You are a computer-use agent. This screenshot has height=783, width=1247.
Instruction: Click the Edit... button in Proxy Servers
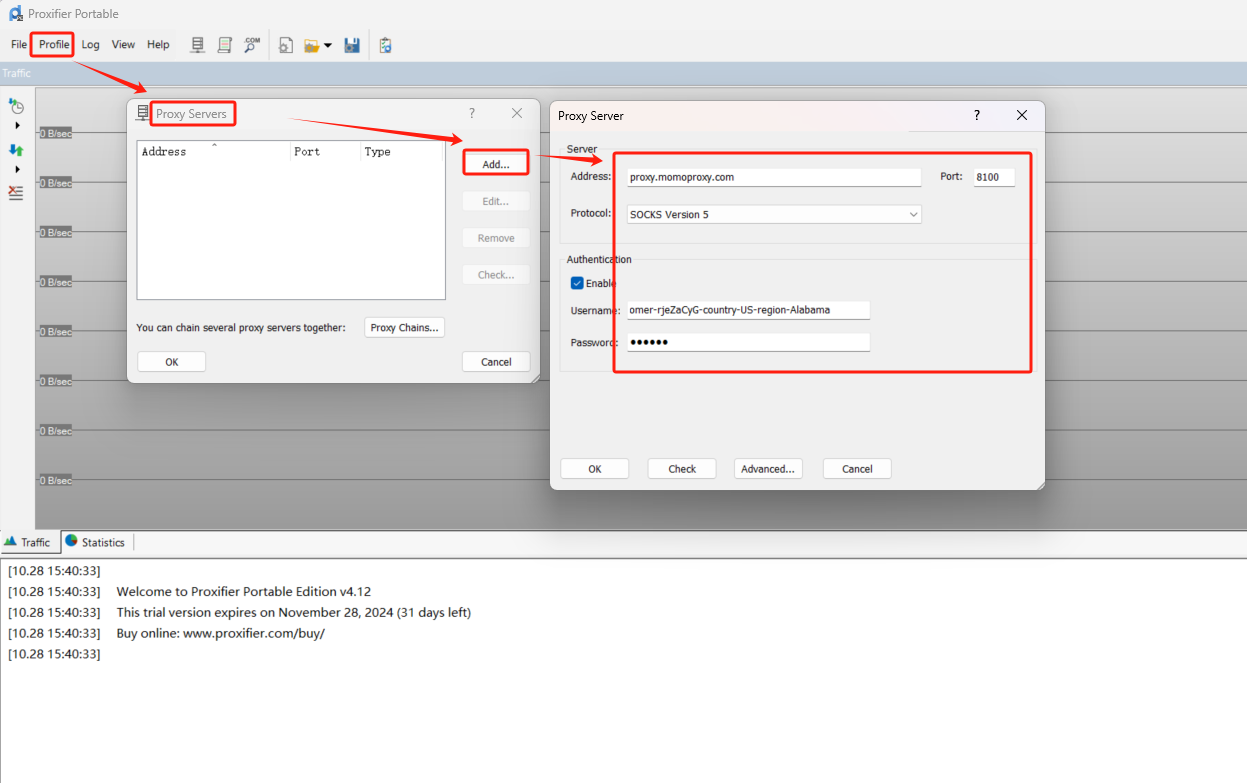(496, 201)
